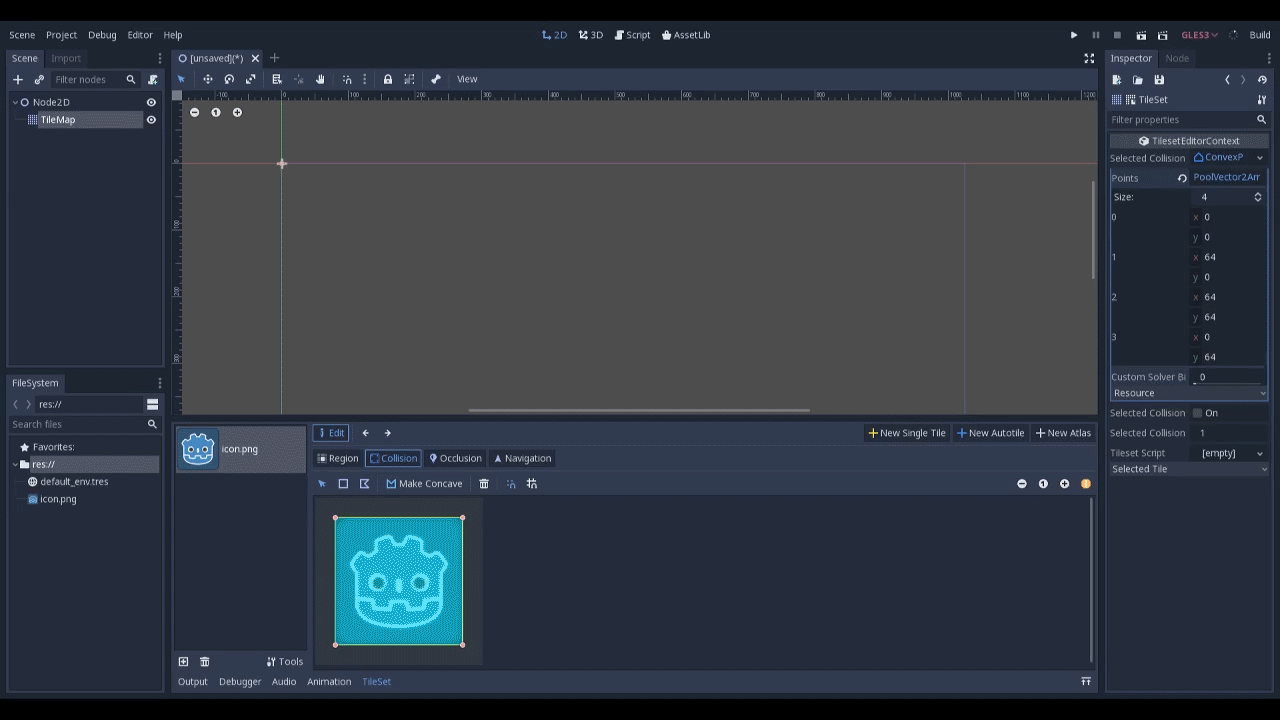The width and height of the screenshot is (1280, 720).
Task: Click the New Single Tile button
Action: click(906, 433)
